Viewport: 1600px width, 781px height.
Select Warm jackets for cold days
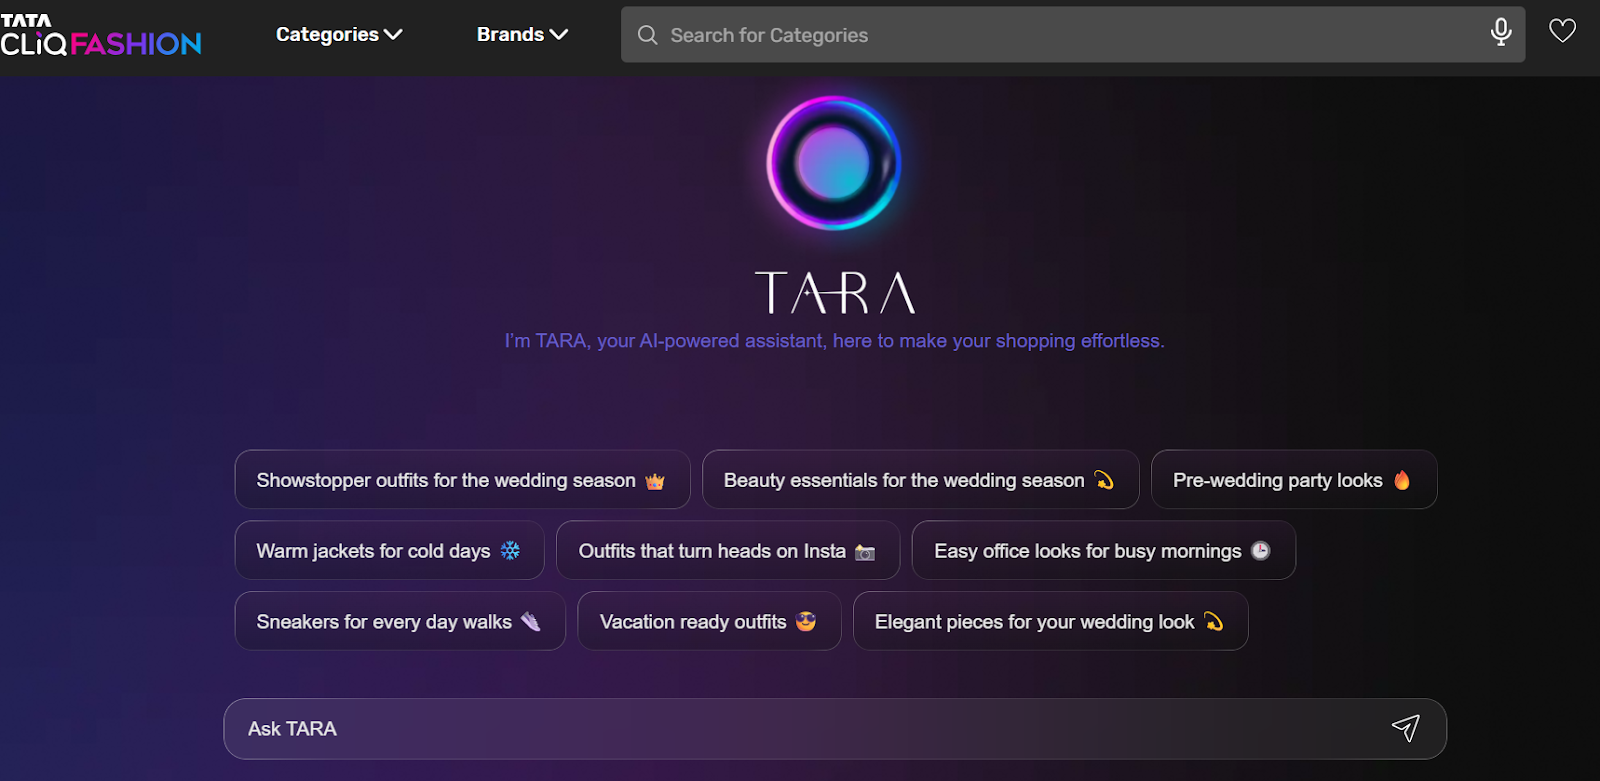point(389,551)
